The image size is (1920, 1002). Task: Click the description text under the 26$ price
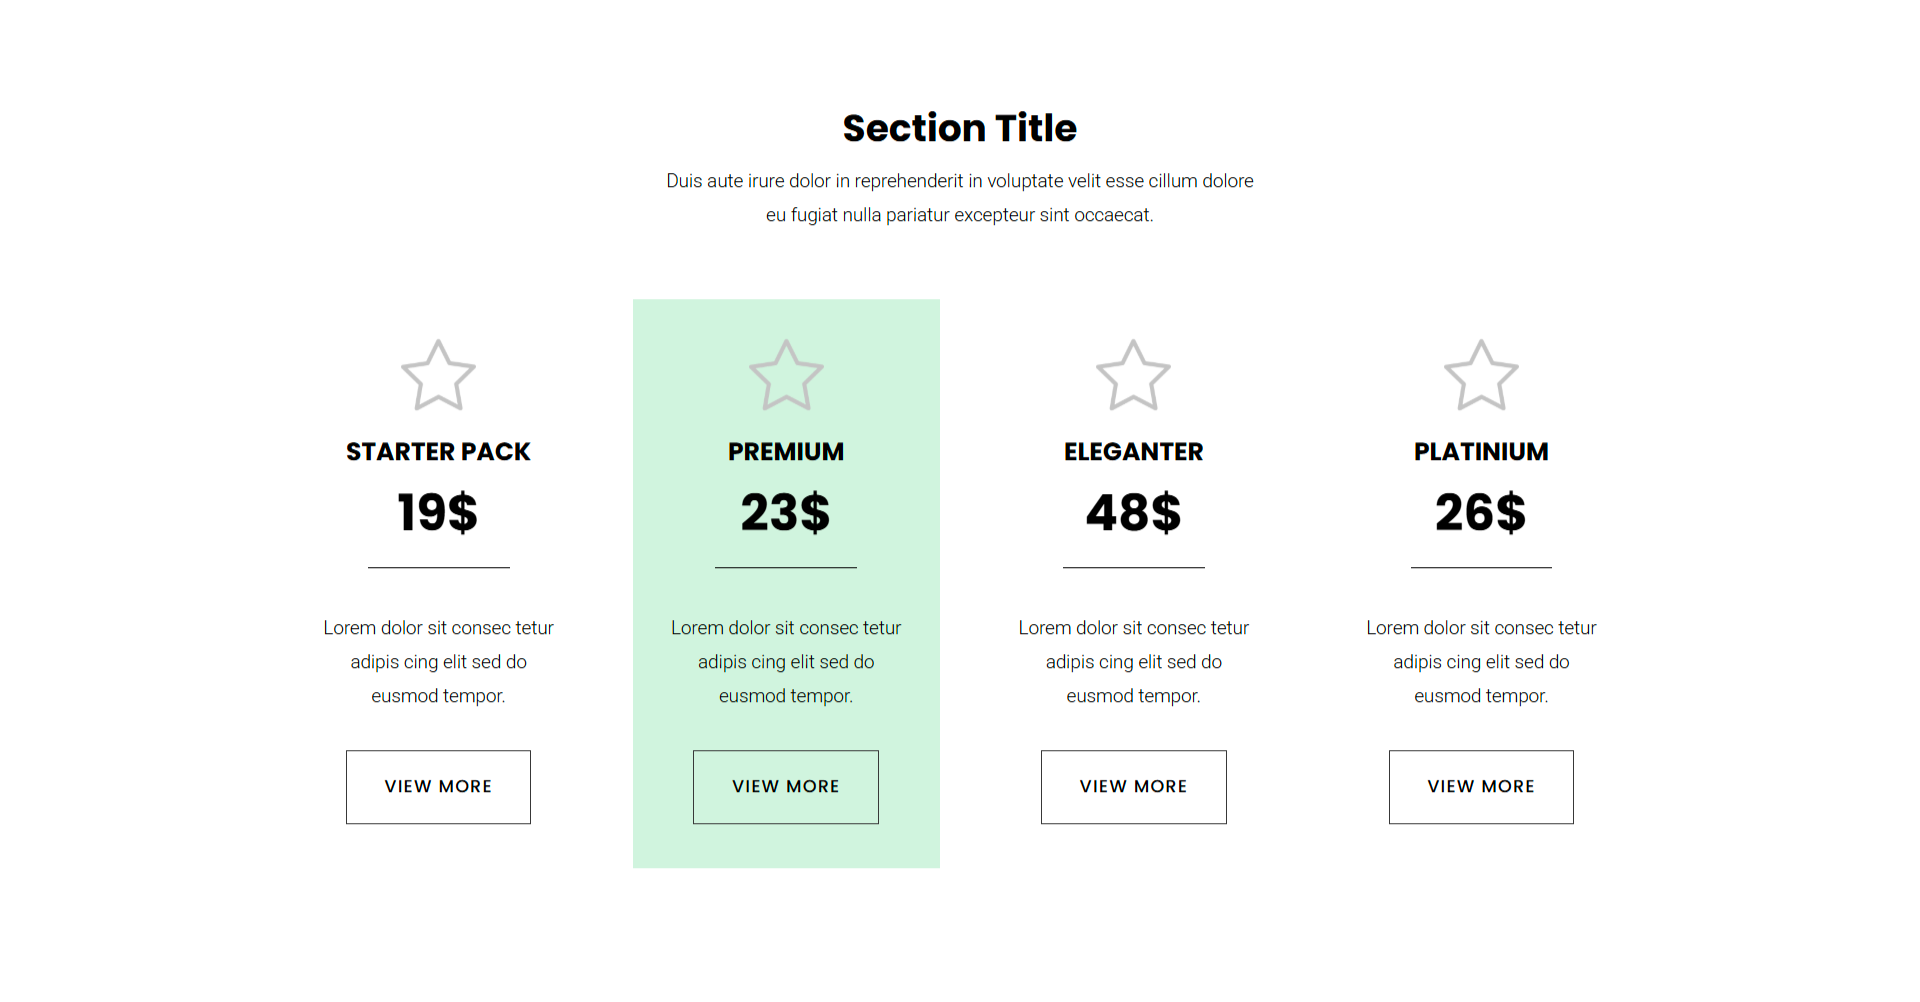(1481, 662)
